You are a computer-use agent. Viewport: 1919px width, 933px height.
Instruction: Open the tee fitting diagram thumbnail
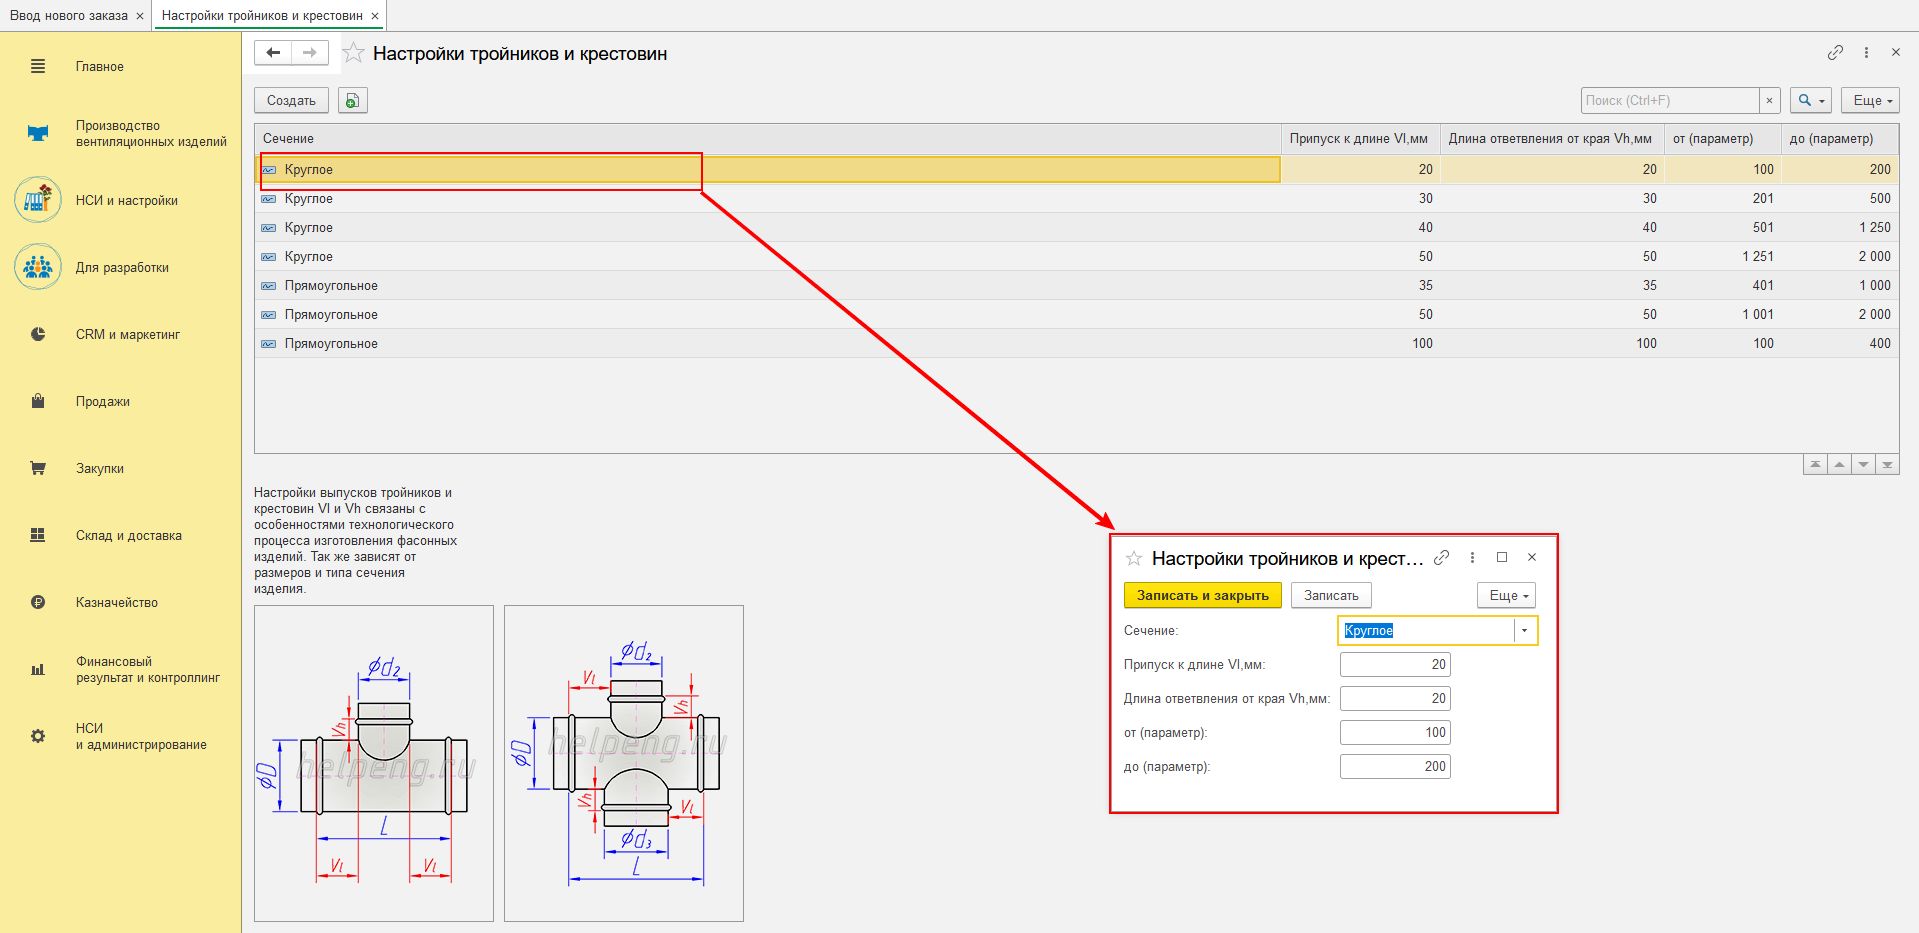[x=374, y=763]
